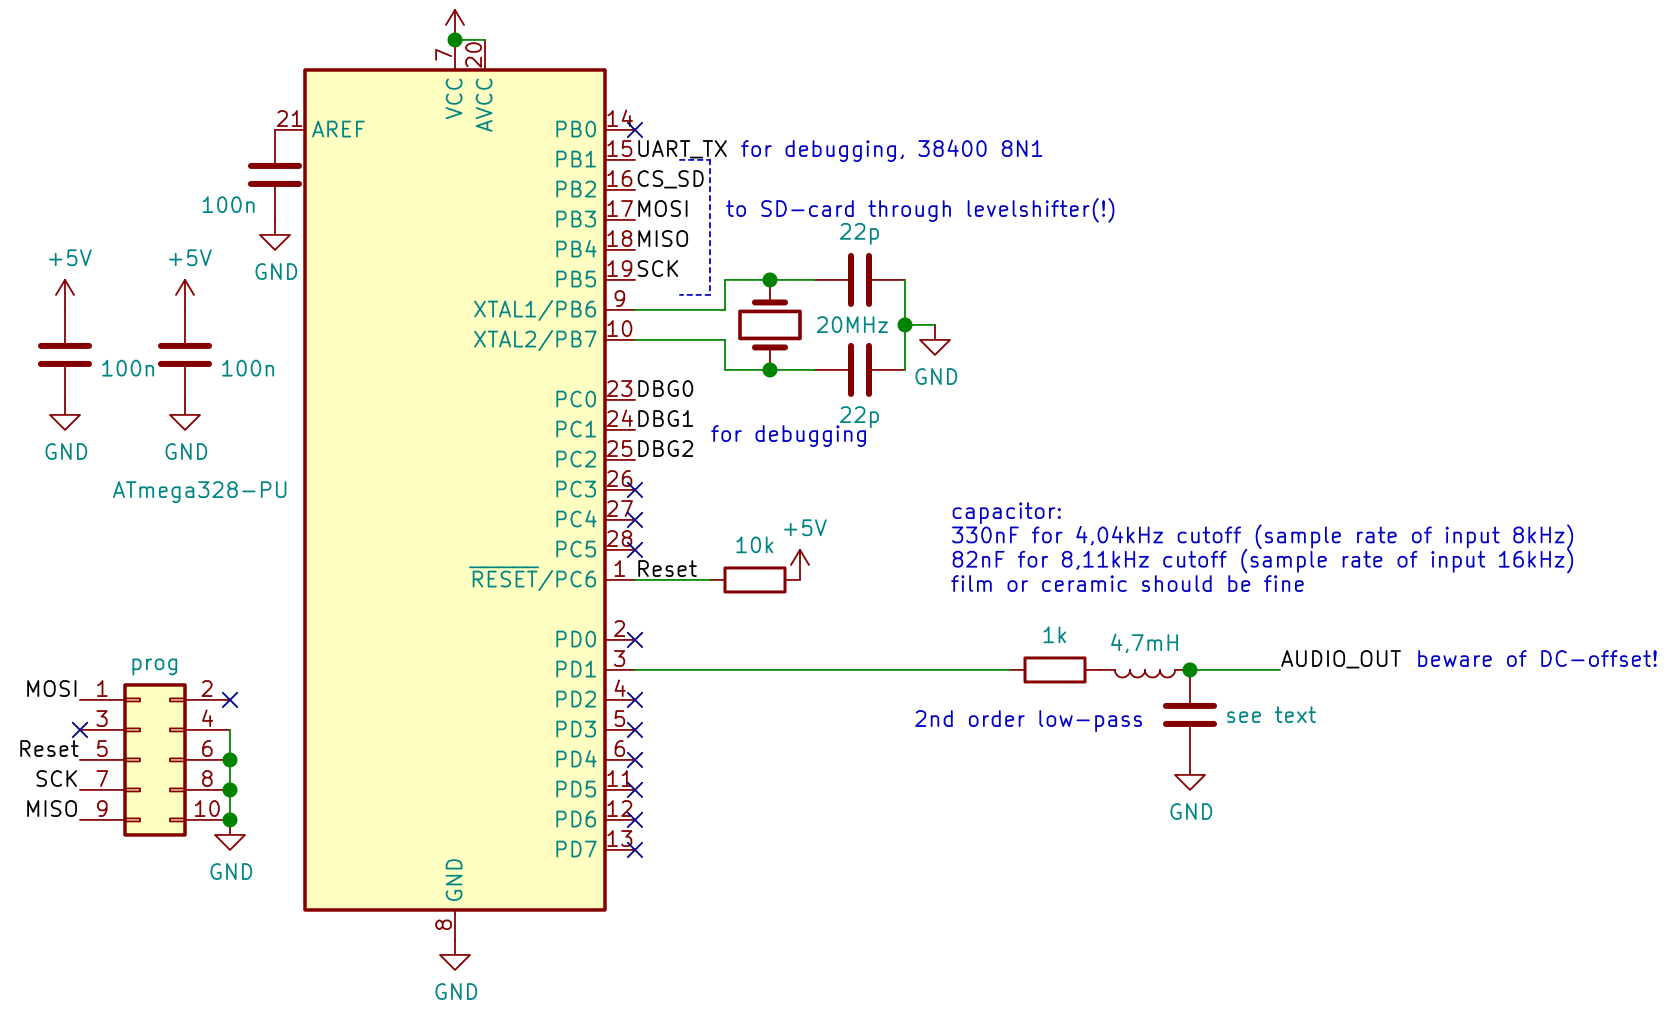
Task: Click the 20MHz value text
Action: (x=852, y=325)
